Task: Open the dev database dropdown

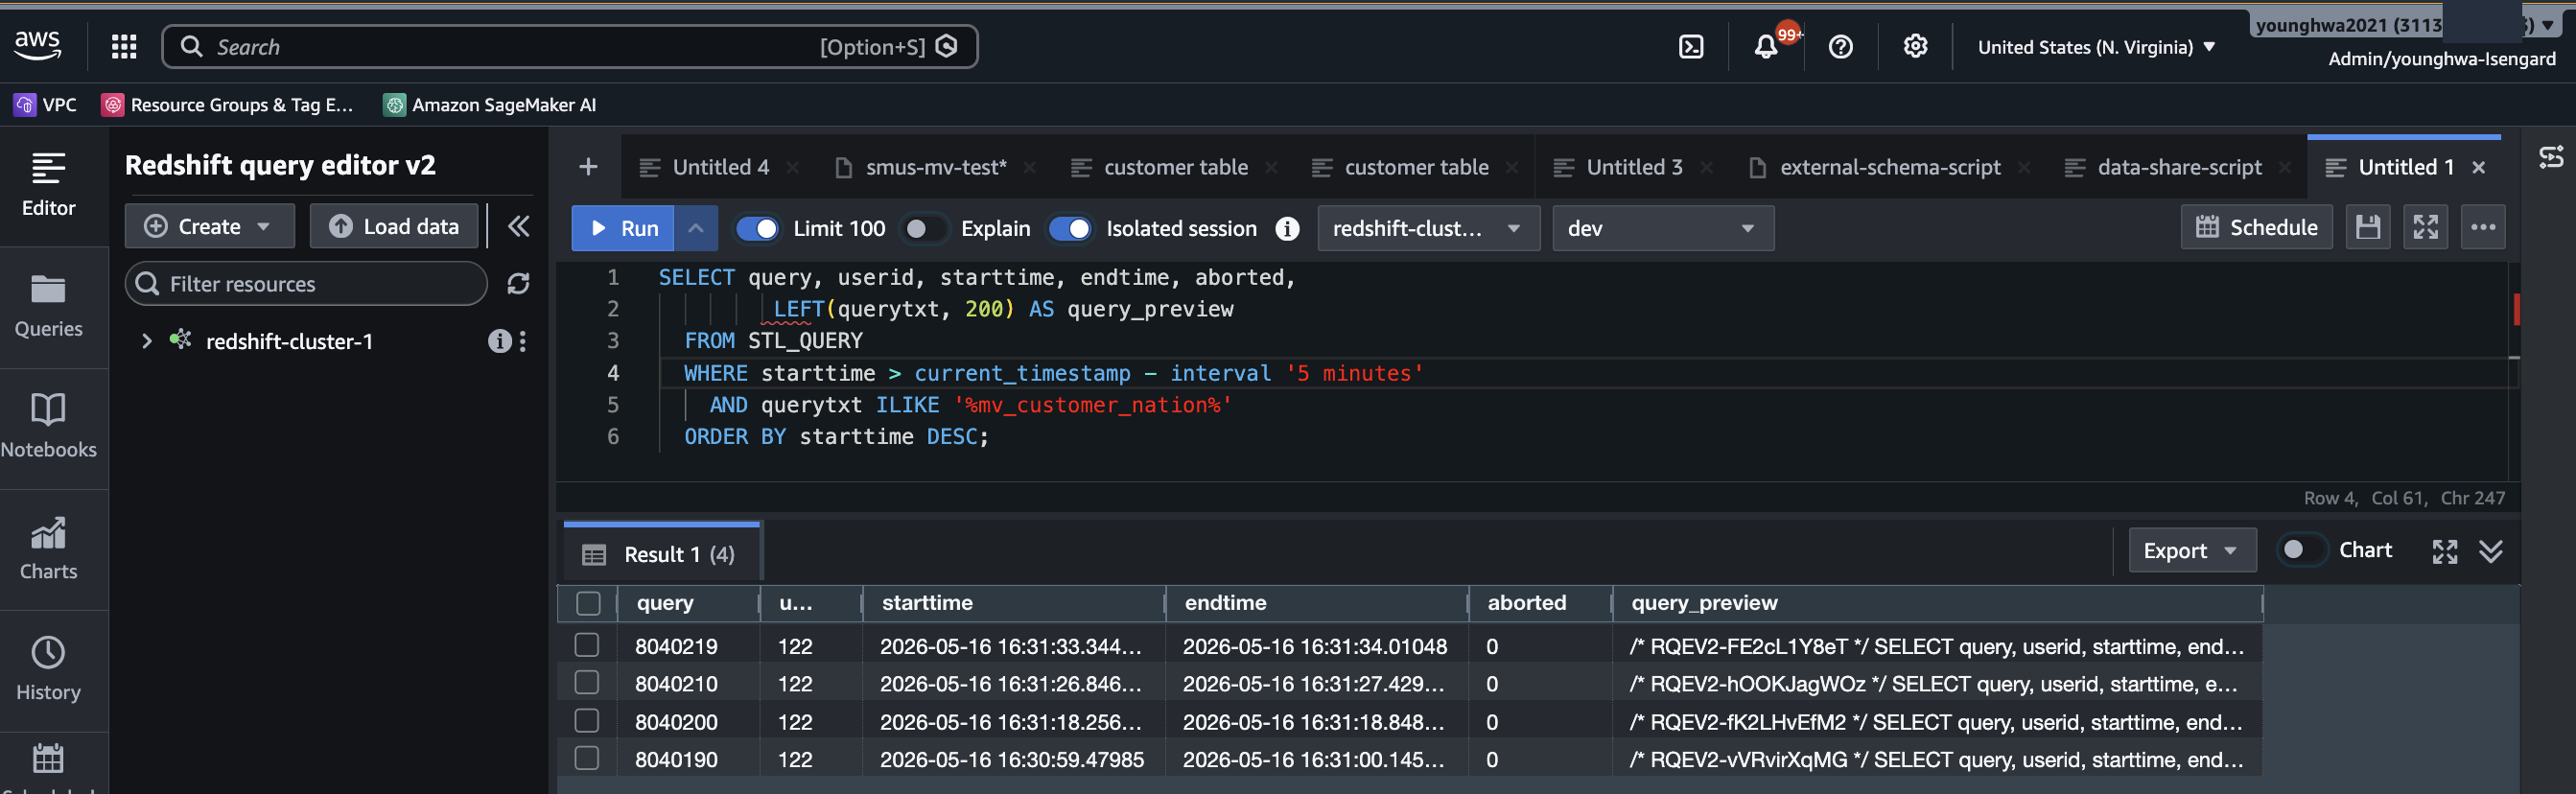Action: click(x=1662, y=228)
